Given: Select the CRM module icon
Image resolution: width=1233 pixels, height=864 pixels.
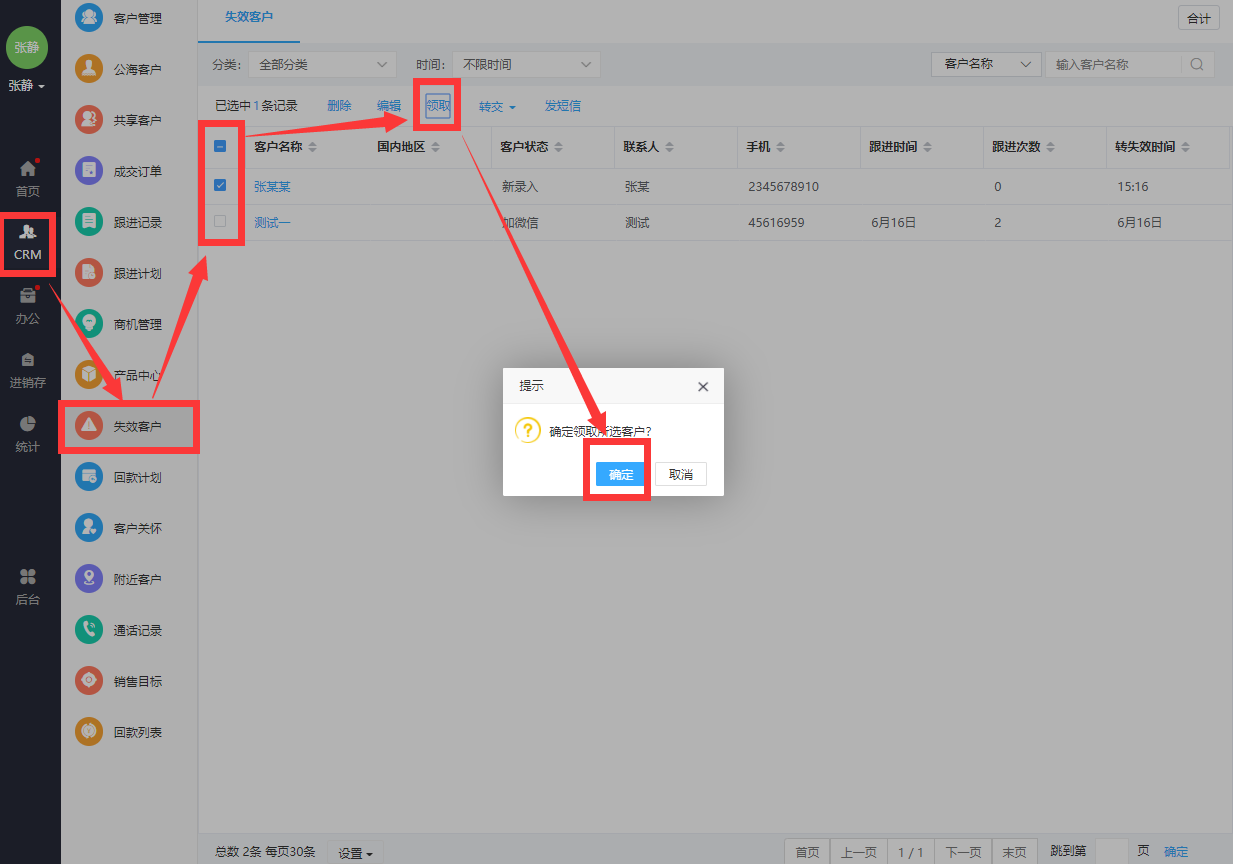Looking at the screenshot, I should (x=28, y=232).
